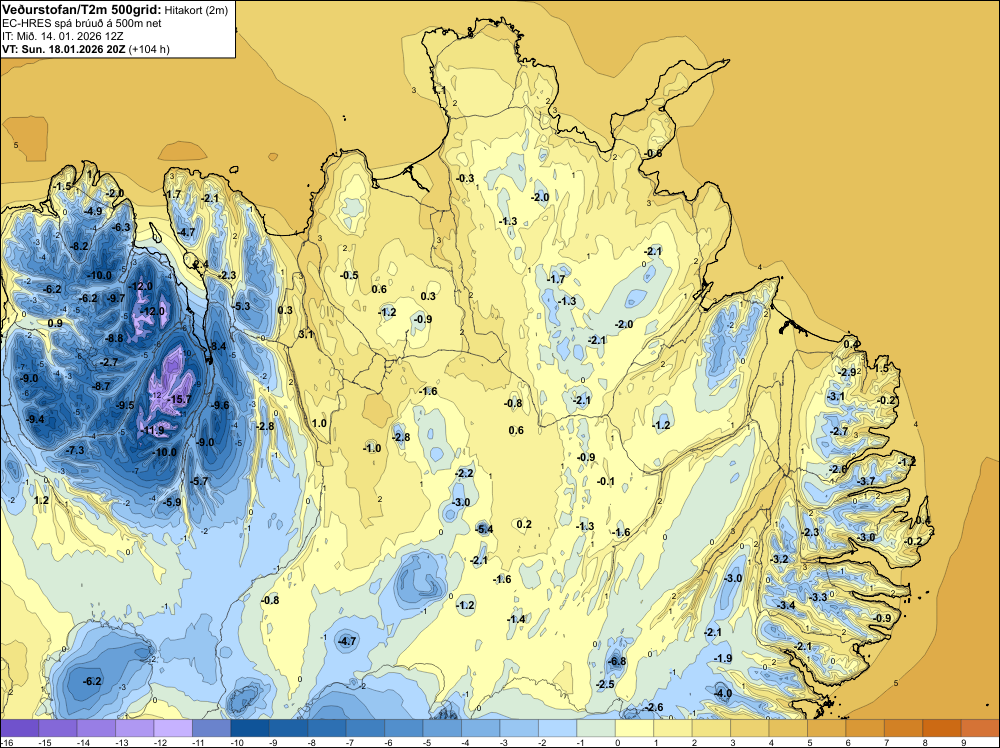The image size is (1000, 748).
Task: Click the pale yellow legend swatch between 0 and 1
Action: point(635,728)
